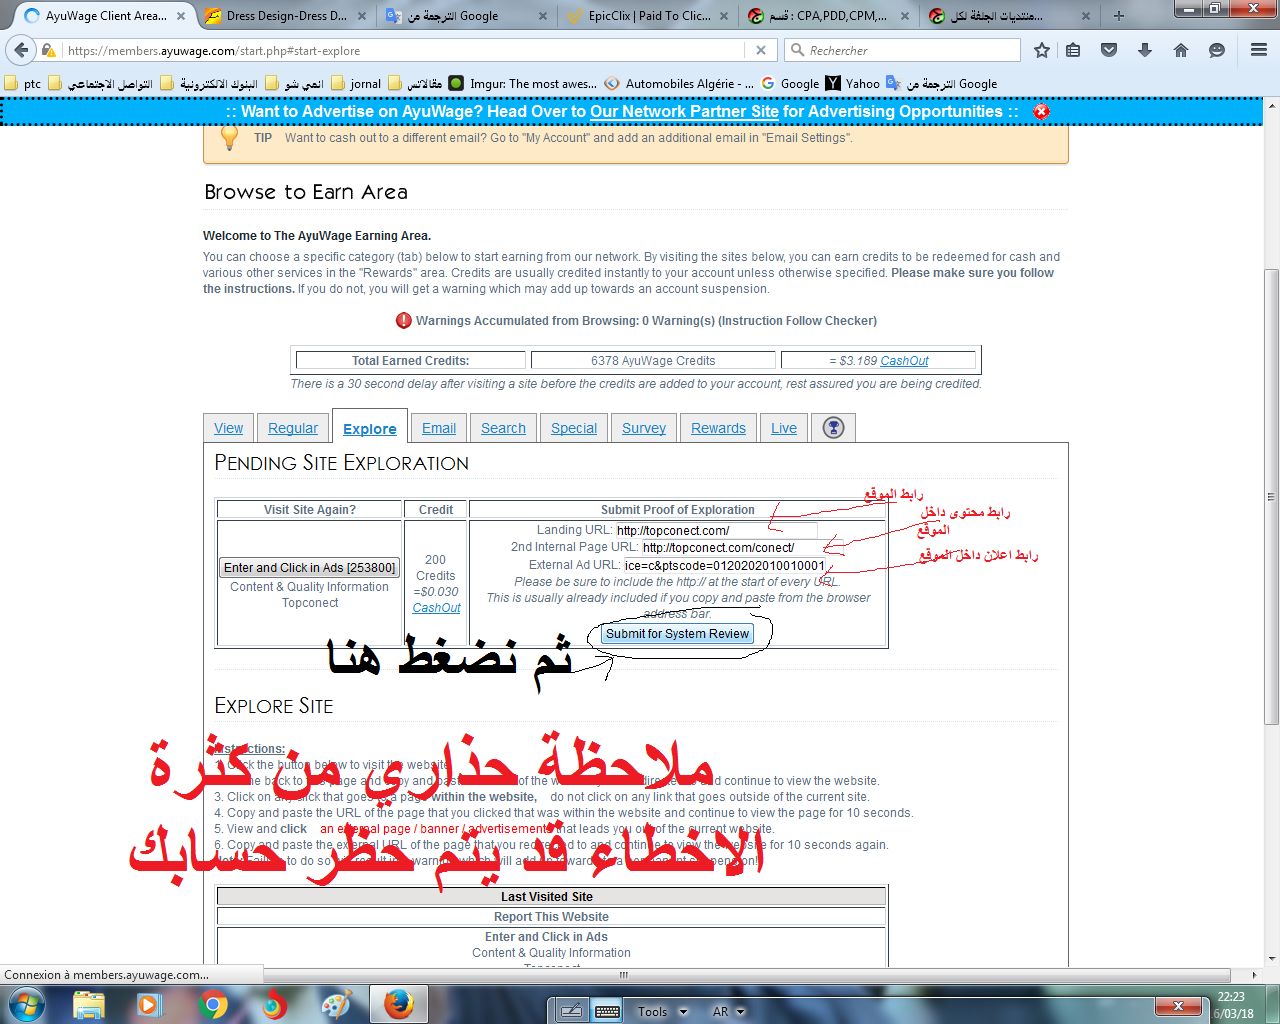This screenshot has height=1024, width=1280.
Task: Open the trophy icon tab
Action: point(833,428)
